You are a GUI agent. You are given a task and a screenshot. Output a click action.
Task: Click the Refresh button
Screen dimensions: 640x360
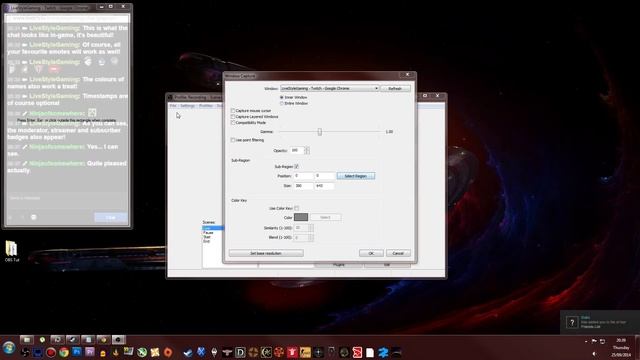click(395, 89)
